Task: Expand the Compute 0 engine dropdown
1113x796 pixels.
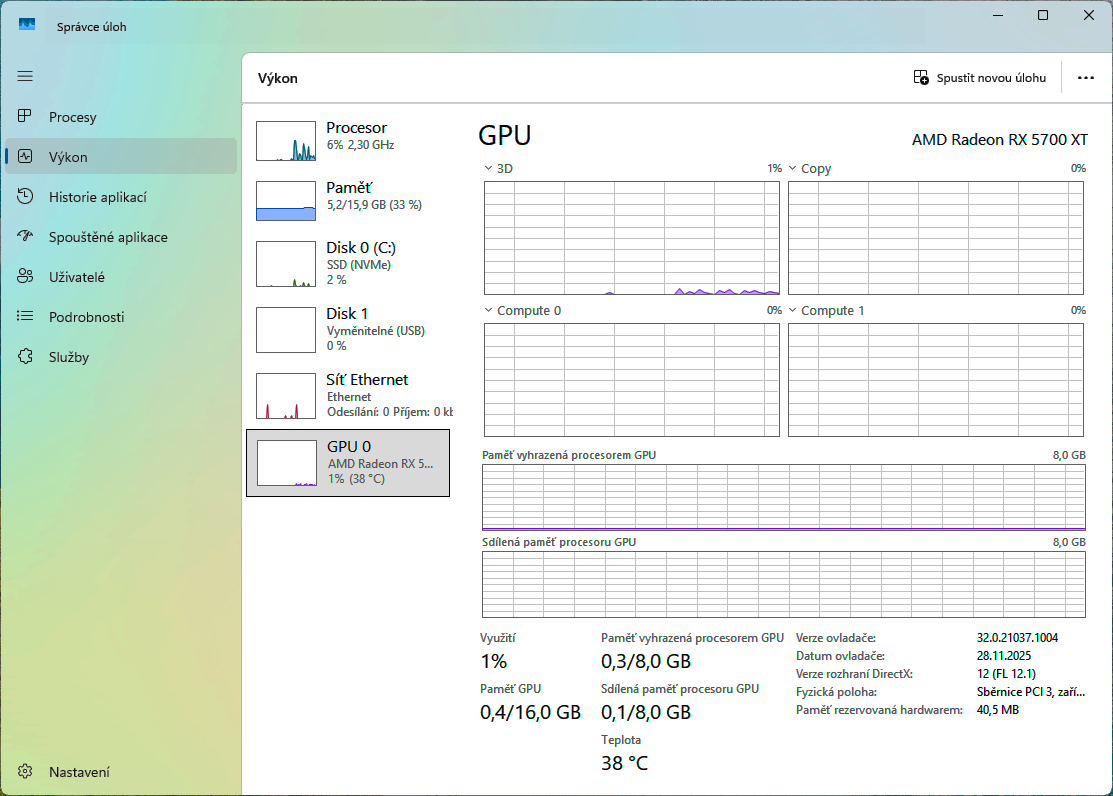Action: tap(488, 311)
